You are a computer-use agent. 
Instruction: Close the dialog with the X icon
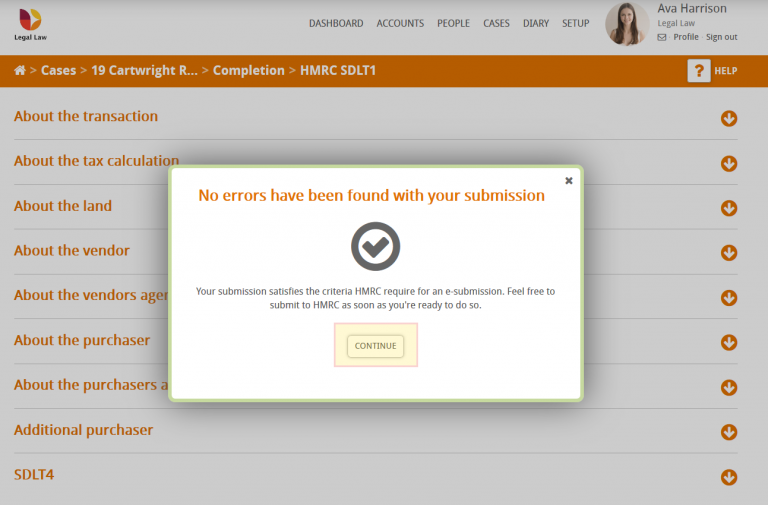pyautogui.click(x=569, y=181)
